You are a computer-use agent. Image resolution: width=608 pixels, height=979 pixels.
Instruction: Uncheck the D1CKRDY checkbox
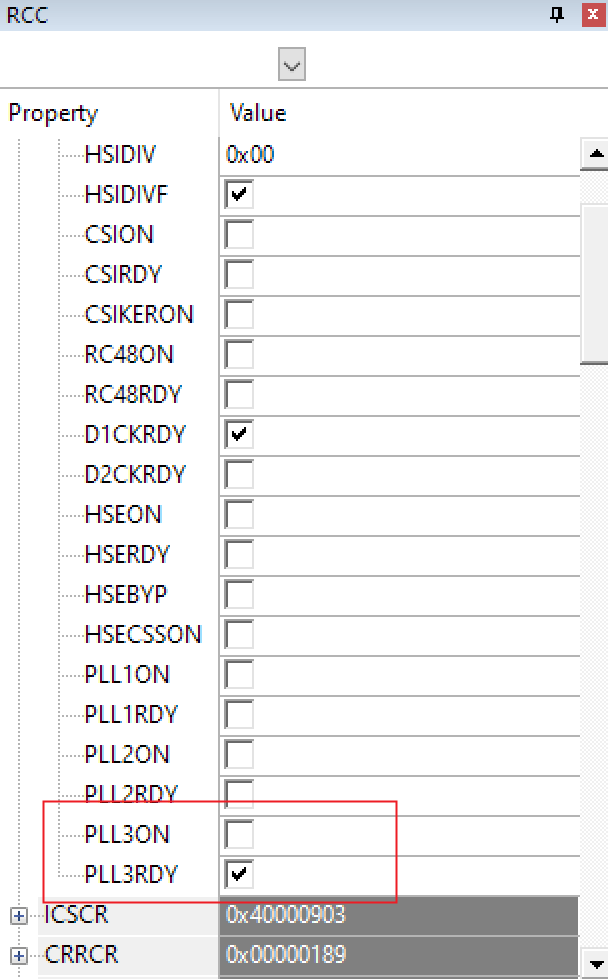(x=239, y=434)
